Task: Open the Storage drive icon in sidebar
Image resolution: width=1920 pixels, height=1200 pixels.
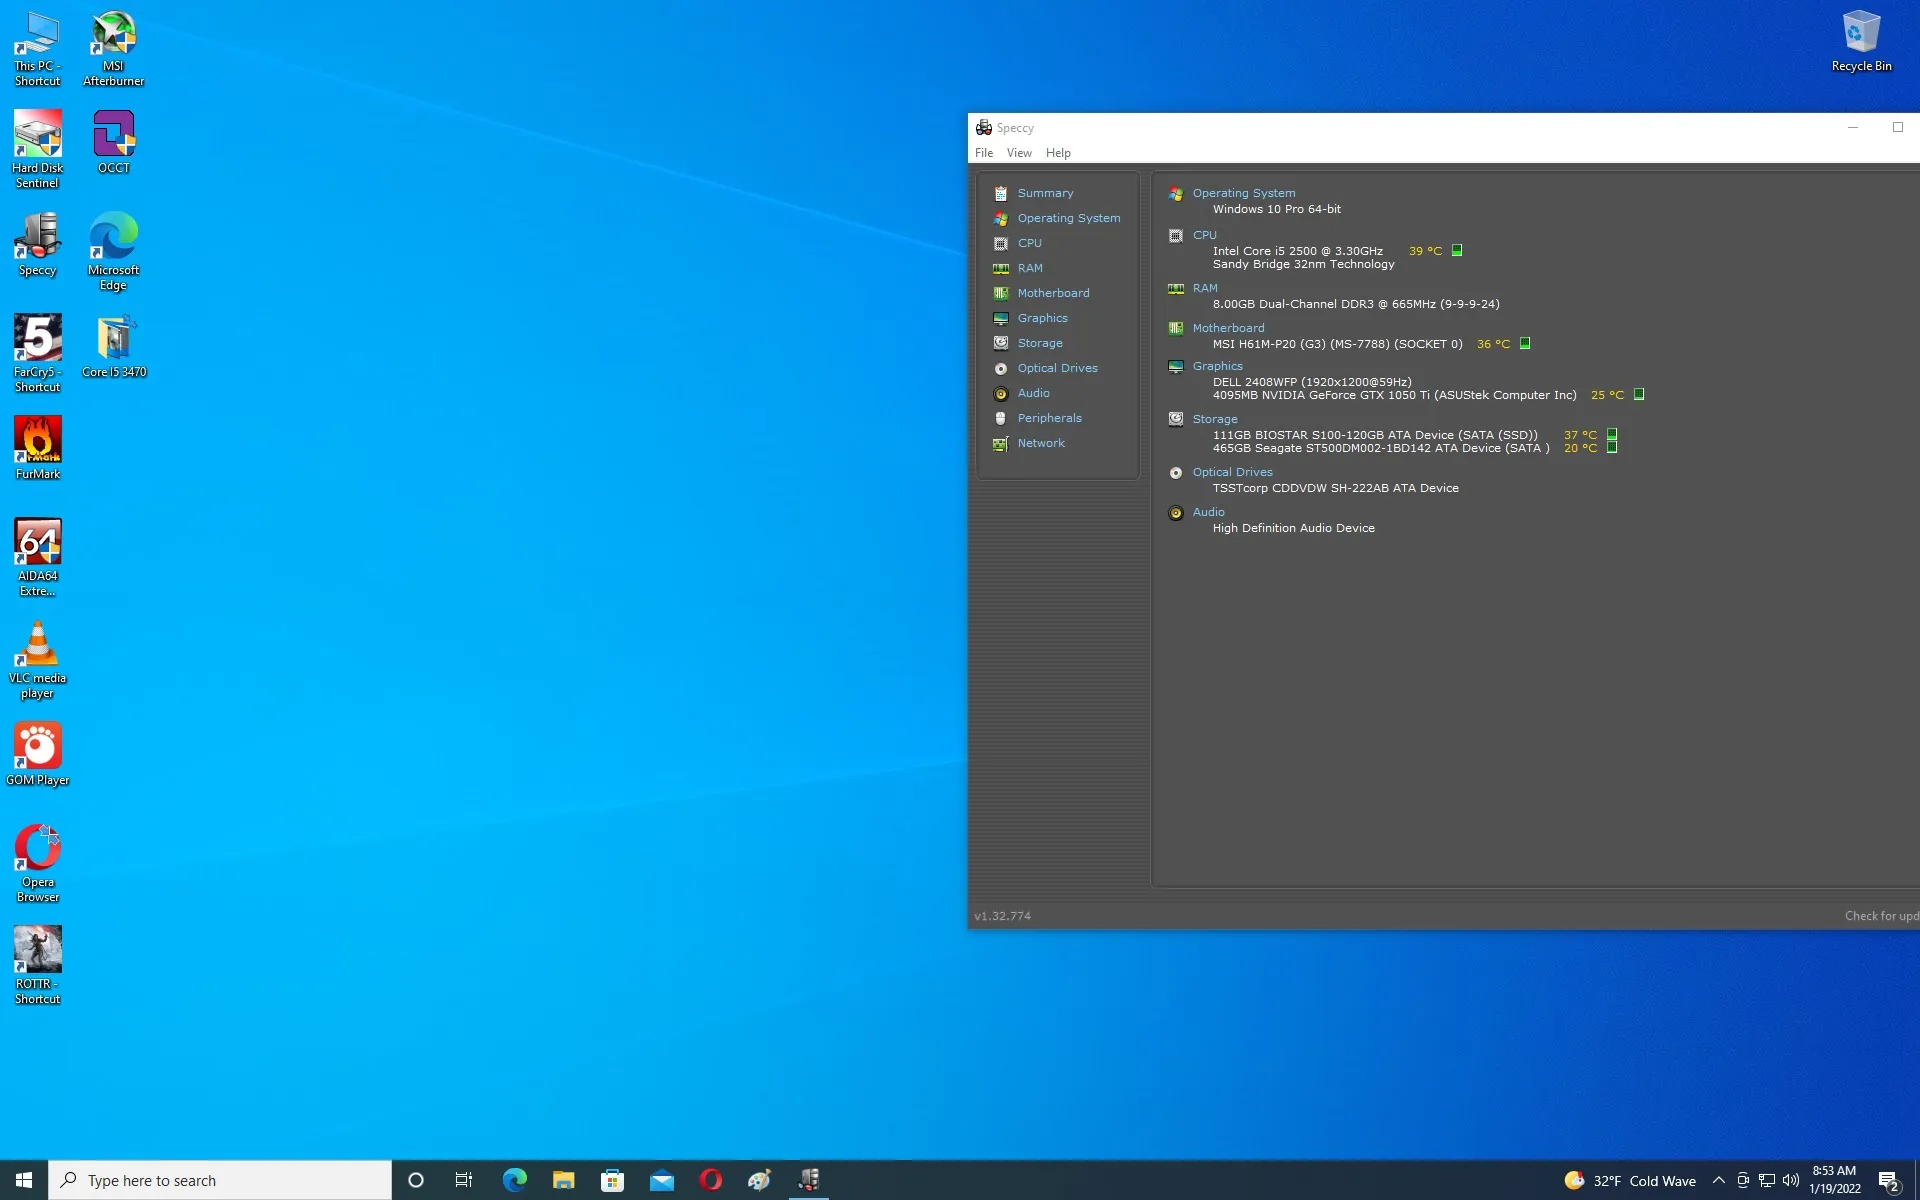Action: (1000, 343)
